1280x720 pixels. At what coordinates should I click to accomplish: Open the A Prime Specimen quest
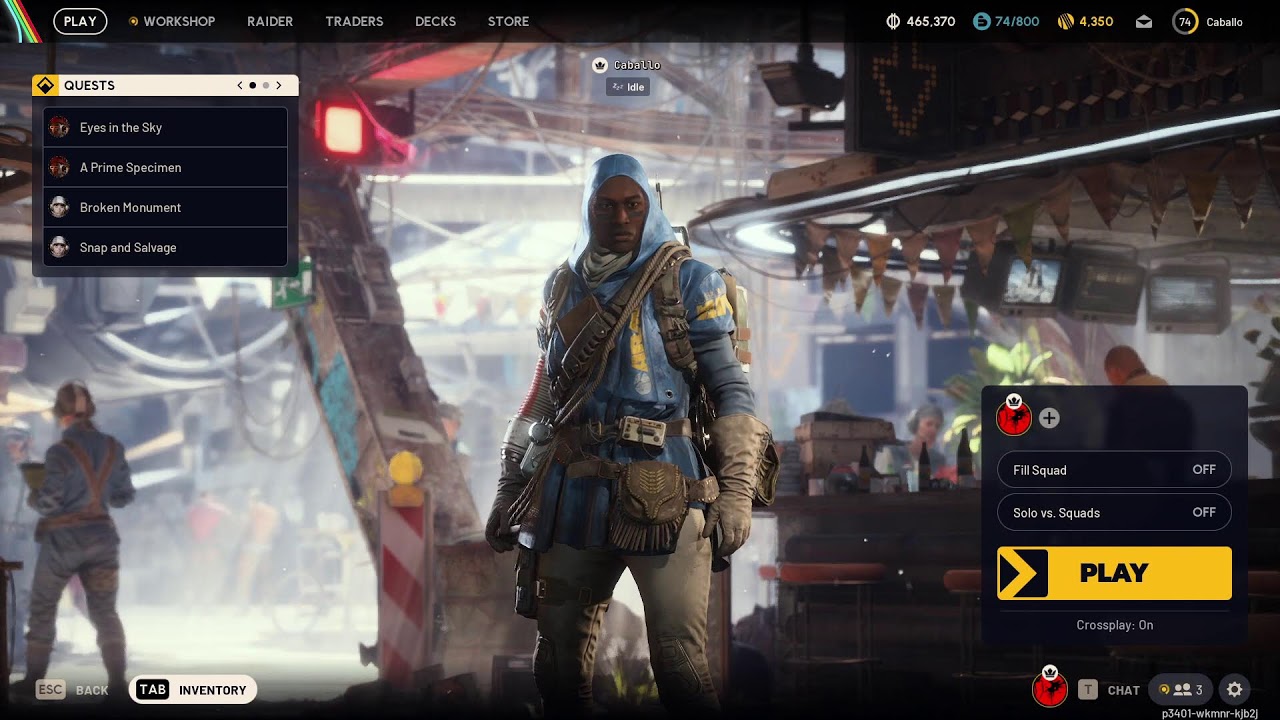click(x=165, y=167)
